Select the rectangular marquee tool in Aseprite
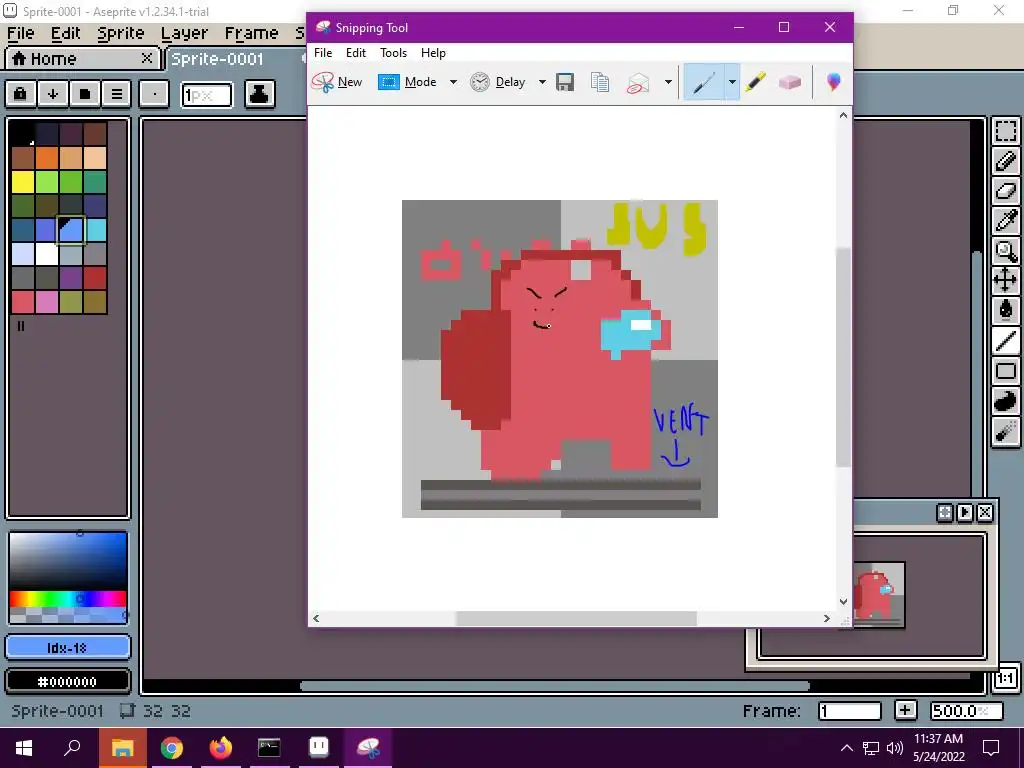The image size is (1024, 768). tap(1006, 131)
